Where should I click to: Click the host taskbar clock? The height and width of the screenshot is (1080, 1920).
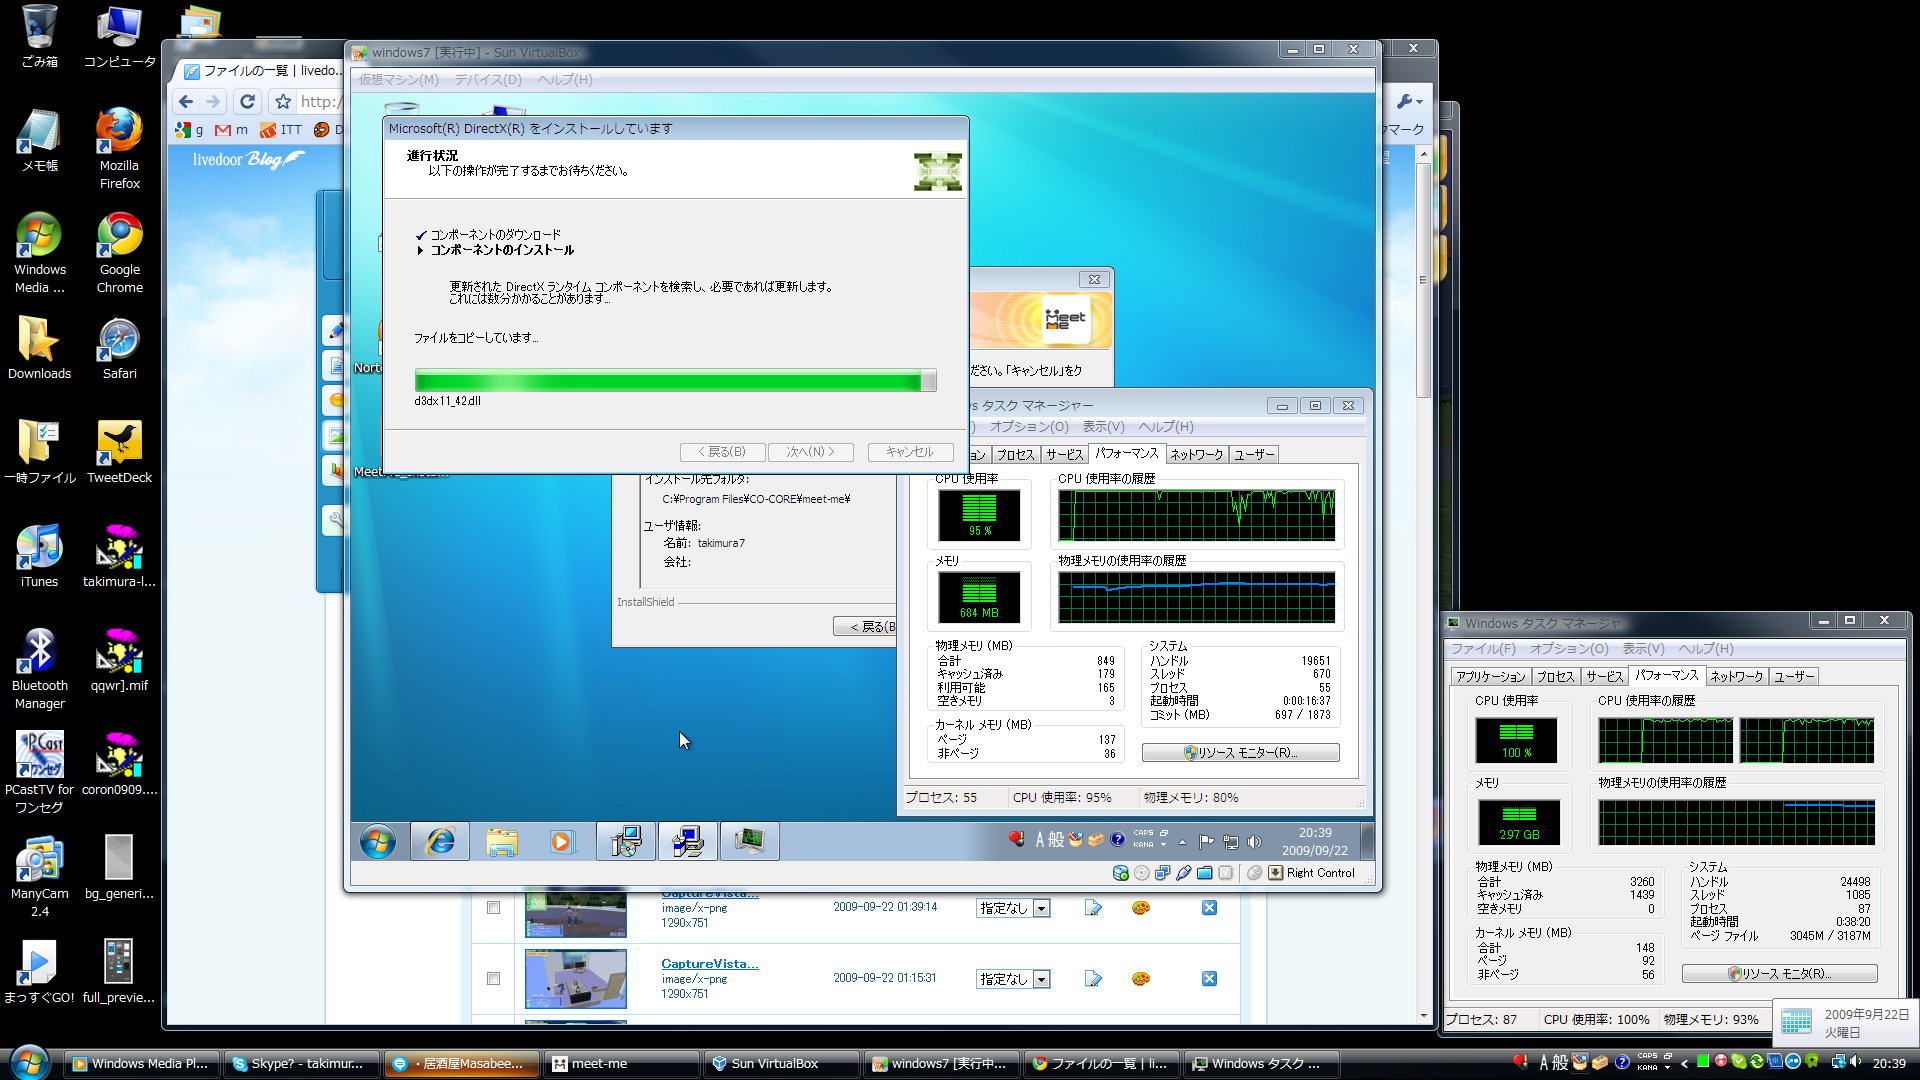pos(1889,1063)
